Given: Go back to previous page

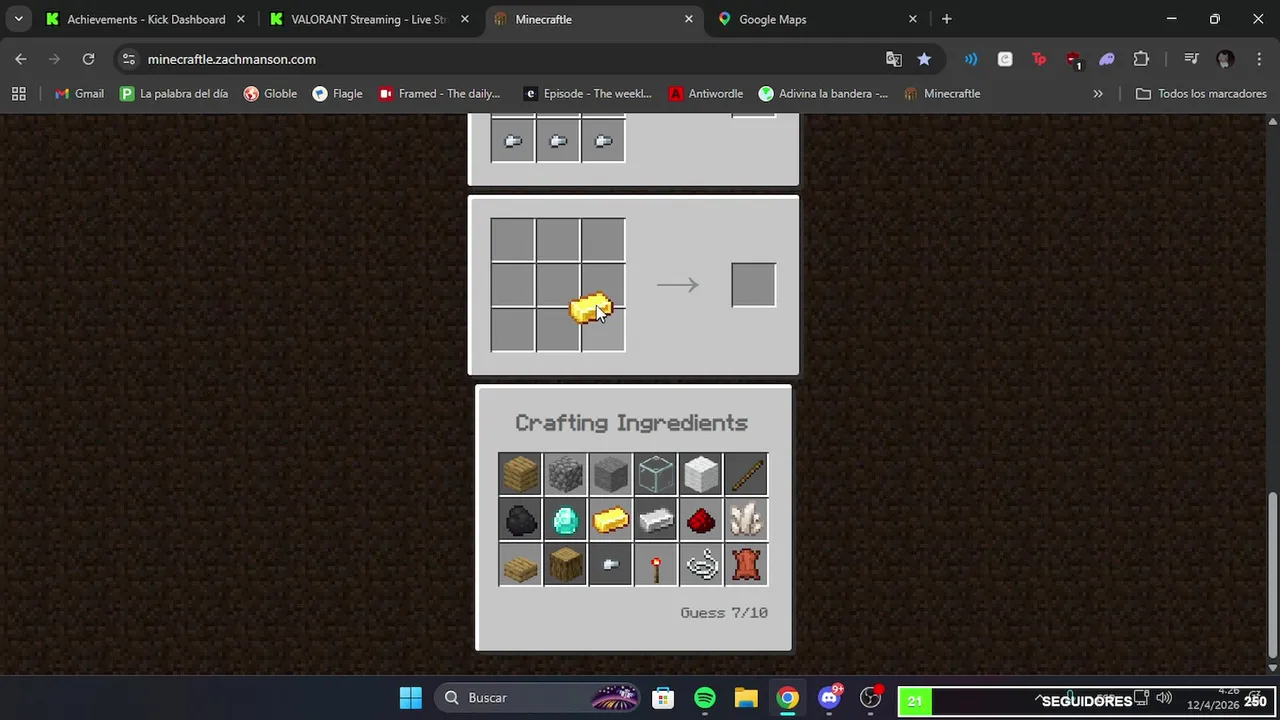Looking at the screenshot, I should (21, 59).
